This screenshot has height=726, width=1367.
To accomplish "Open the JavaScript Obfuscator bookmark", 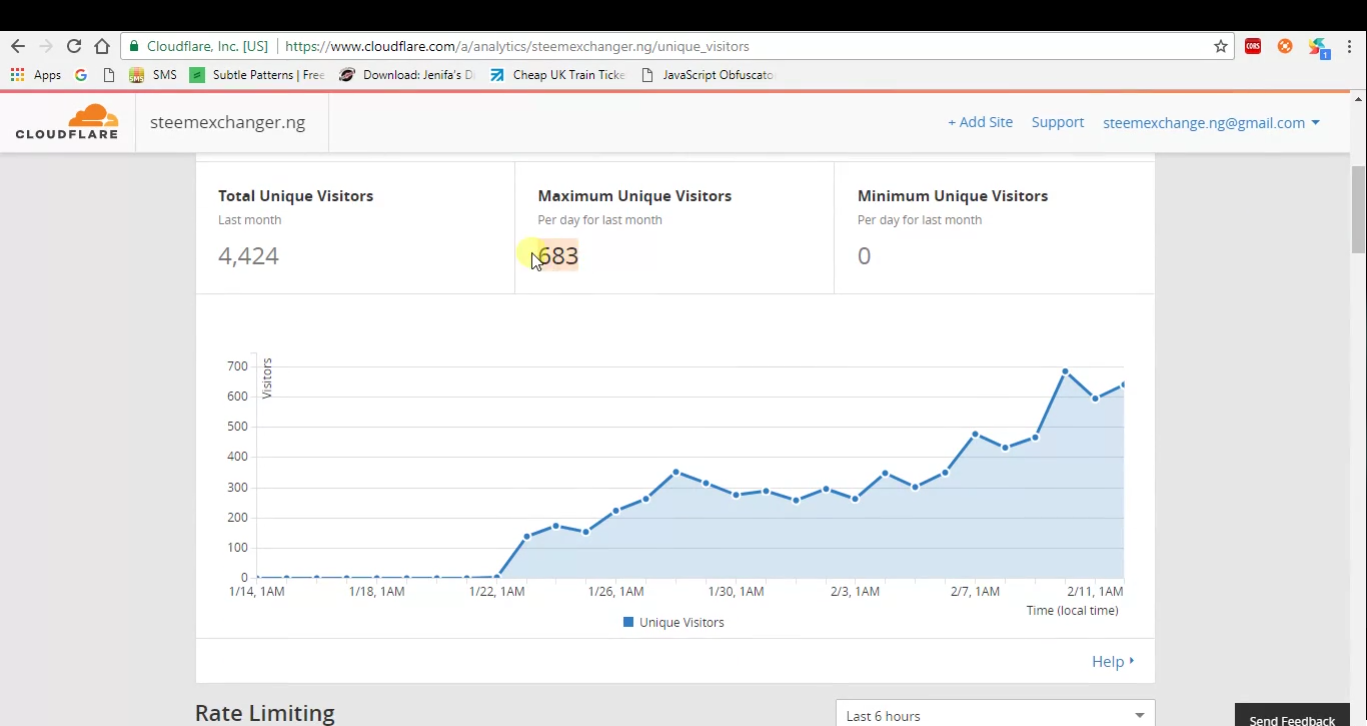I will [707, 75].
